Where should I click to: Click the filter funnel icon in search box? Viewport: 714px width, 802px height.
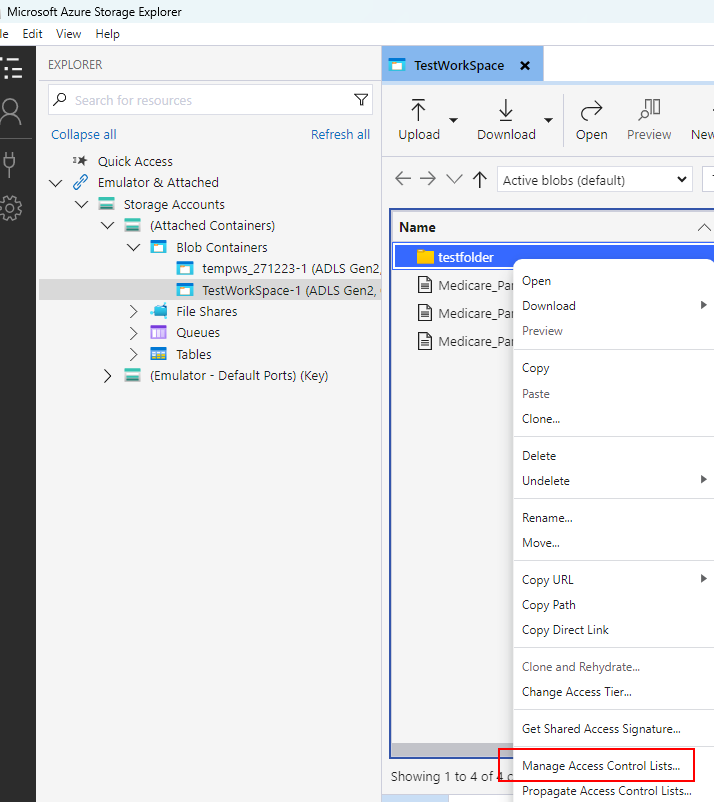pyautogui.click(x=361, y=100)
